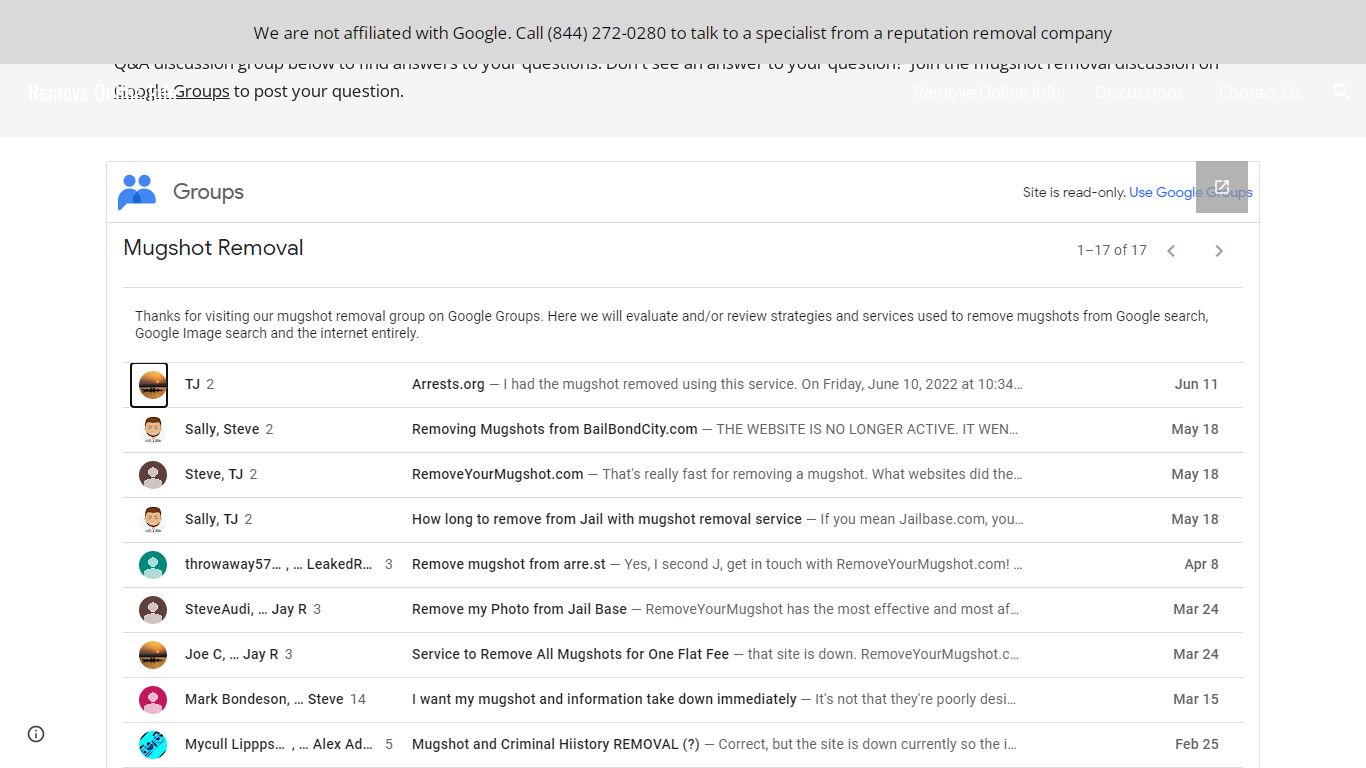Open the Contact Us menu item
Image resolution: width=1366 pixels, height=768 pixels.
click(x=1260, y=92)
